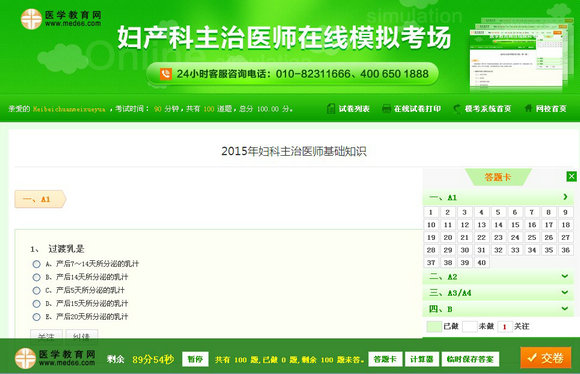580x374 pixels.
Task: Pause the exam timer with 暂停
Action: (x=195, y=359)
